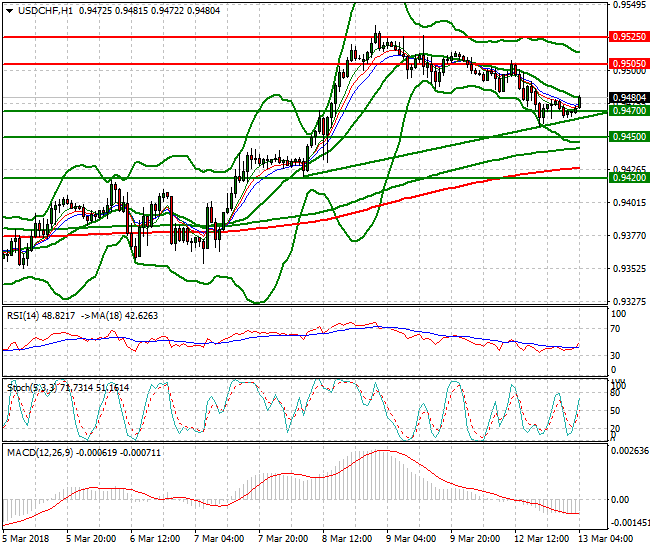This screenshot has width=650, height=550.
Task: Click the 9 Mar 20:00 time label
Action: point(475,539)
